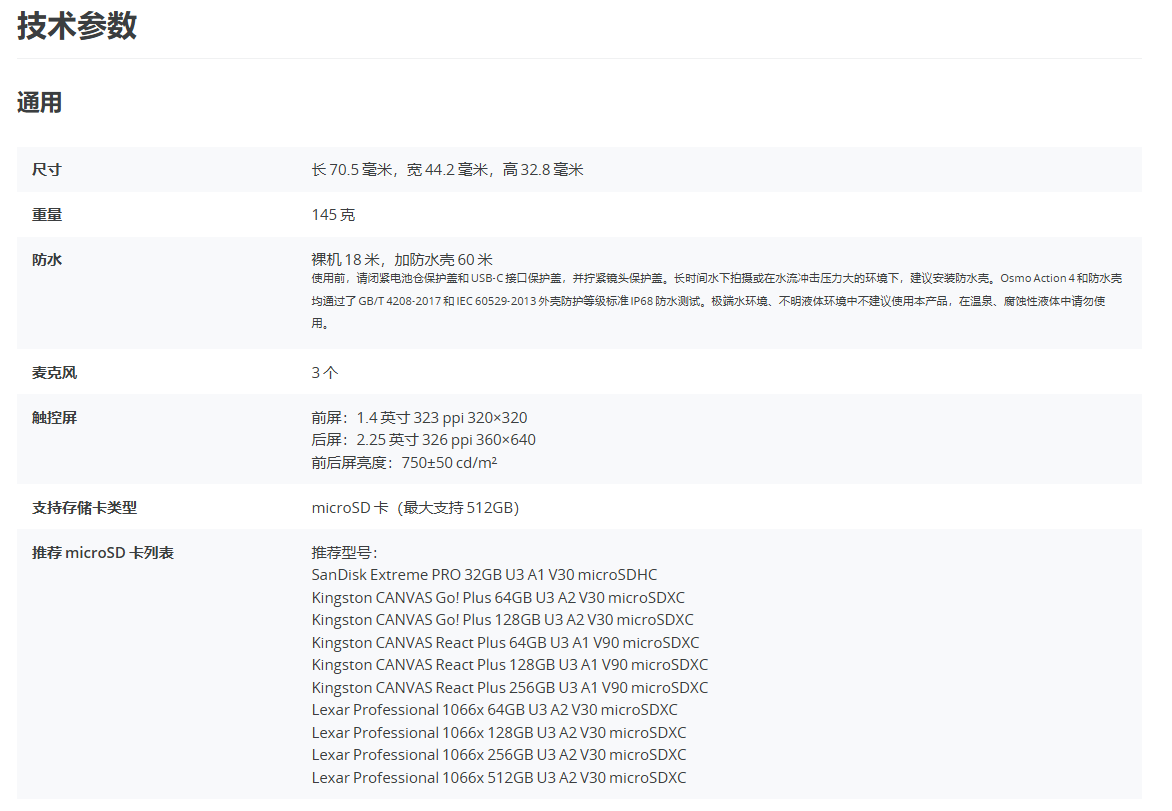This screenshot has height=811, width=1172.
Task: Click the SanDisk Extreme PRO 32GB entry
Action: (x=484, y=575)
